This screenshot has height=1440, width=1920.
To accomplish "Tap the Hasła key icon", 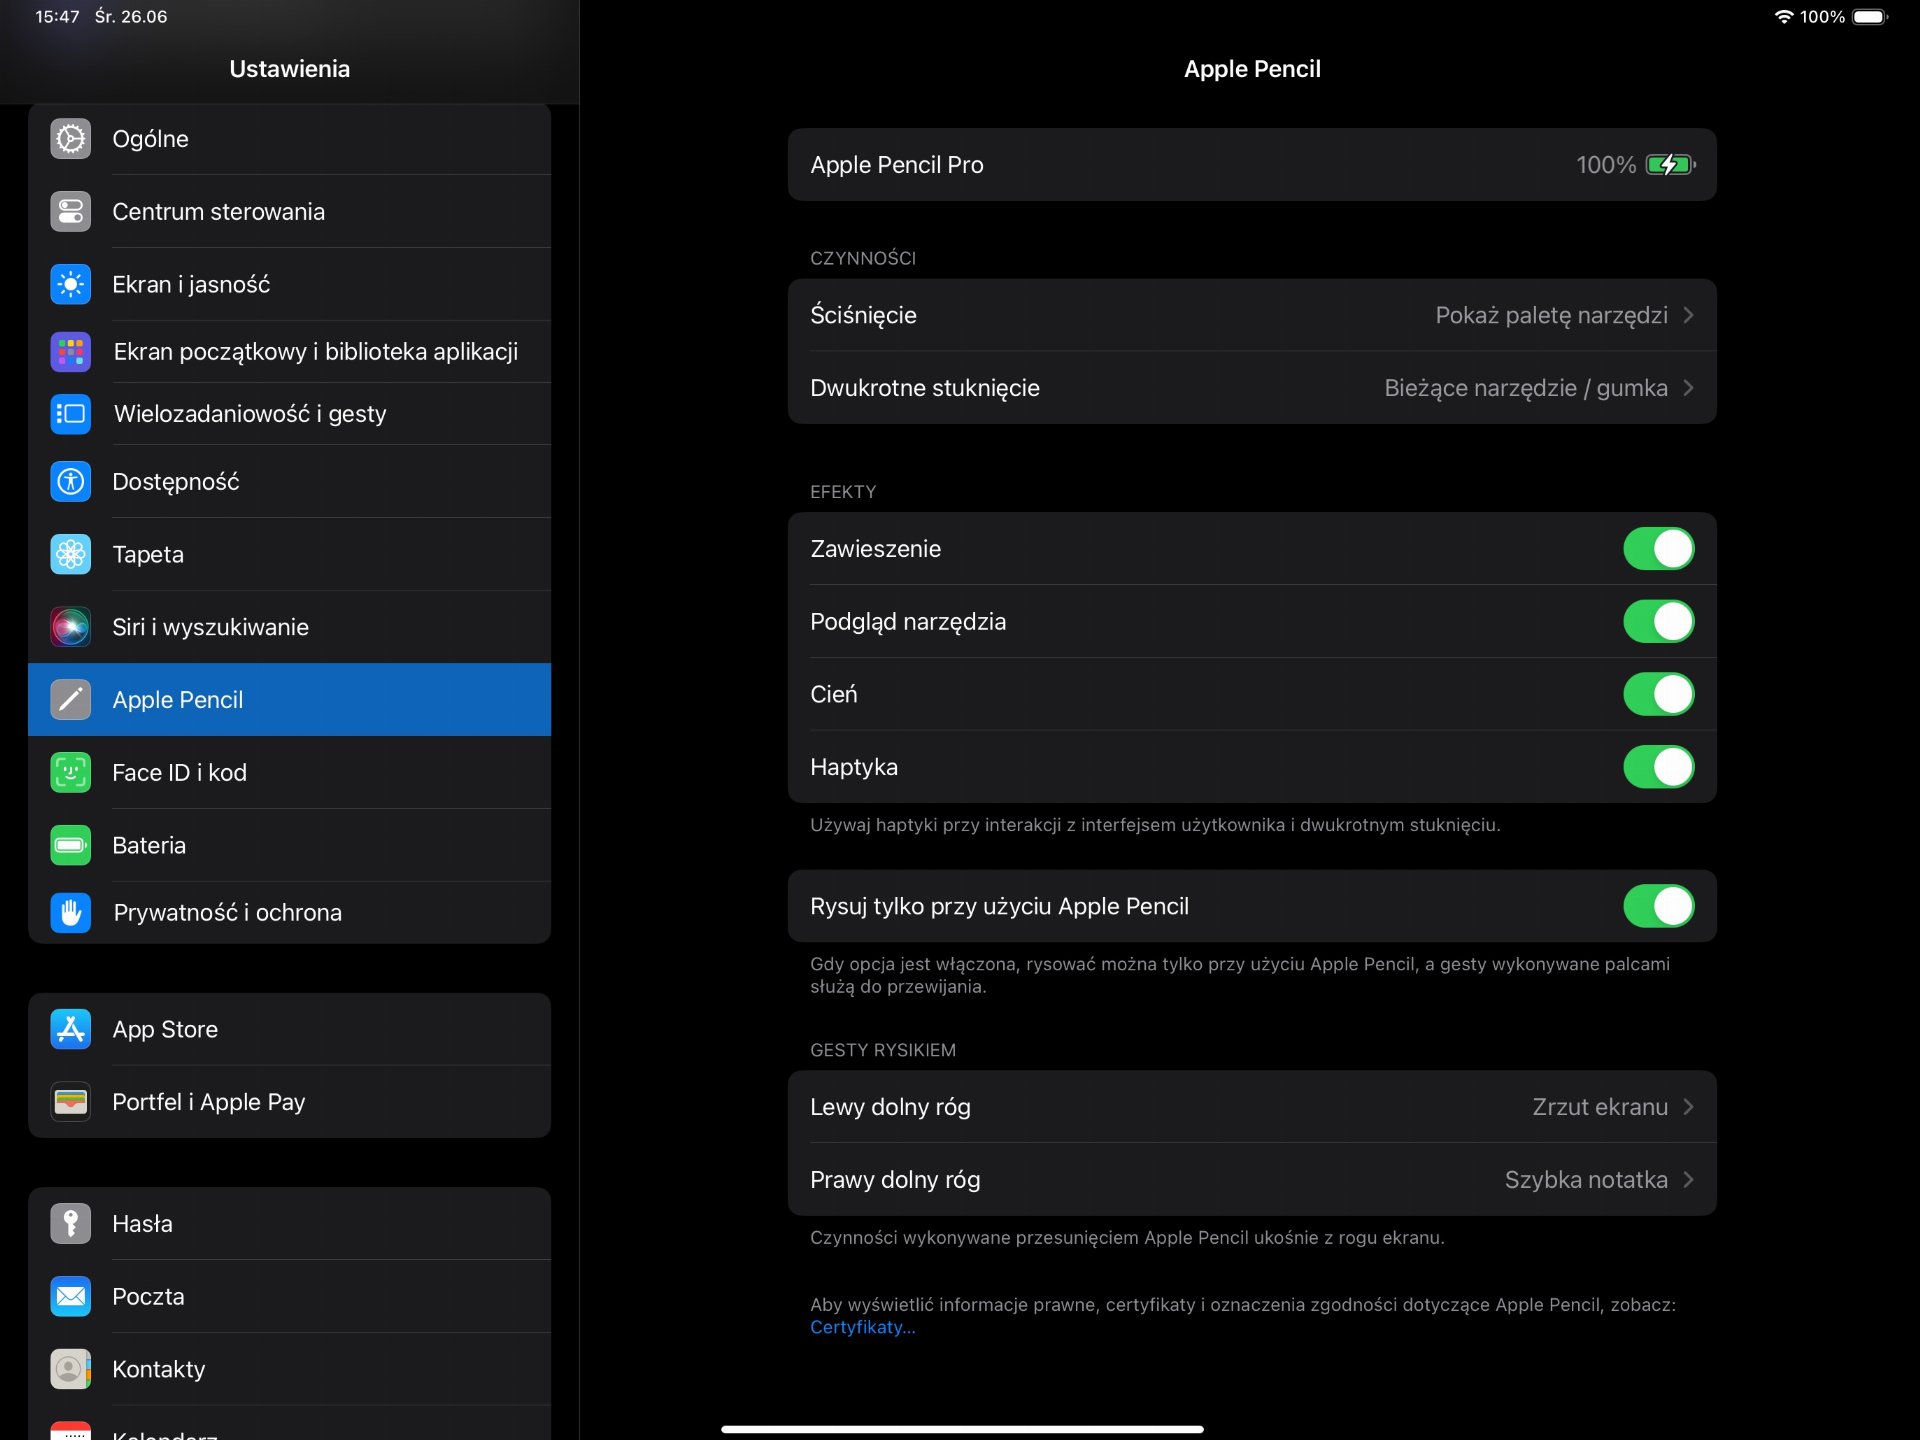I will click(70, 1224).
